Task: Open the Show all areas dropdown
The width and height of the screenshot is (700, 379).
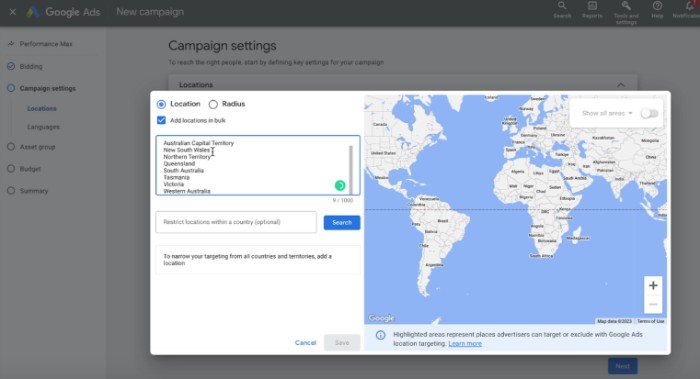Action: coord(607,113)
